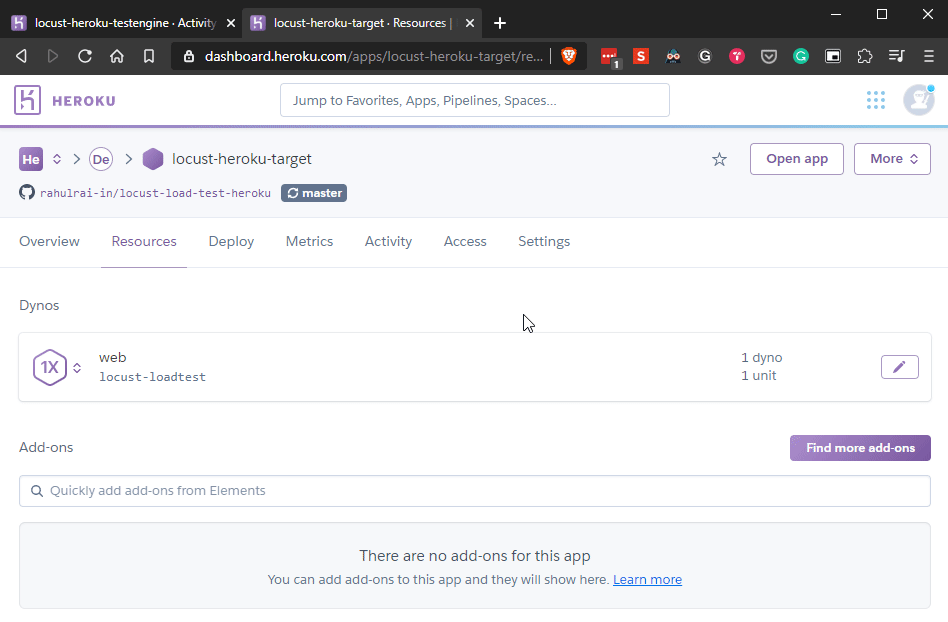Click the spy-face extension icon

pyautogui.click(x=673, y=56)
